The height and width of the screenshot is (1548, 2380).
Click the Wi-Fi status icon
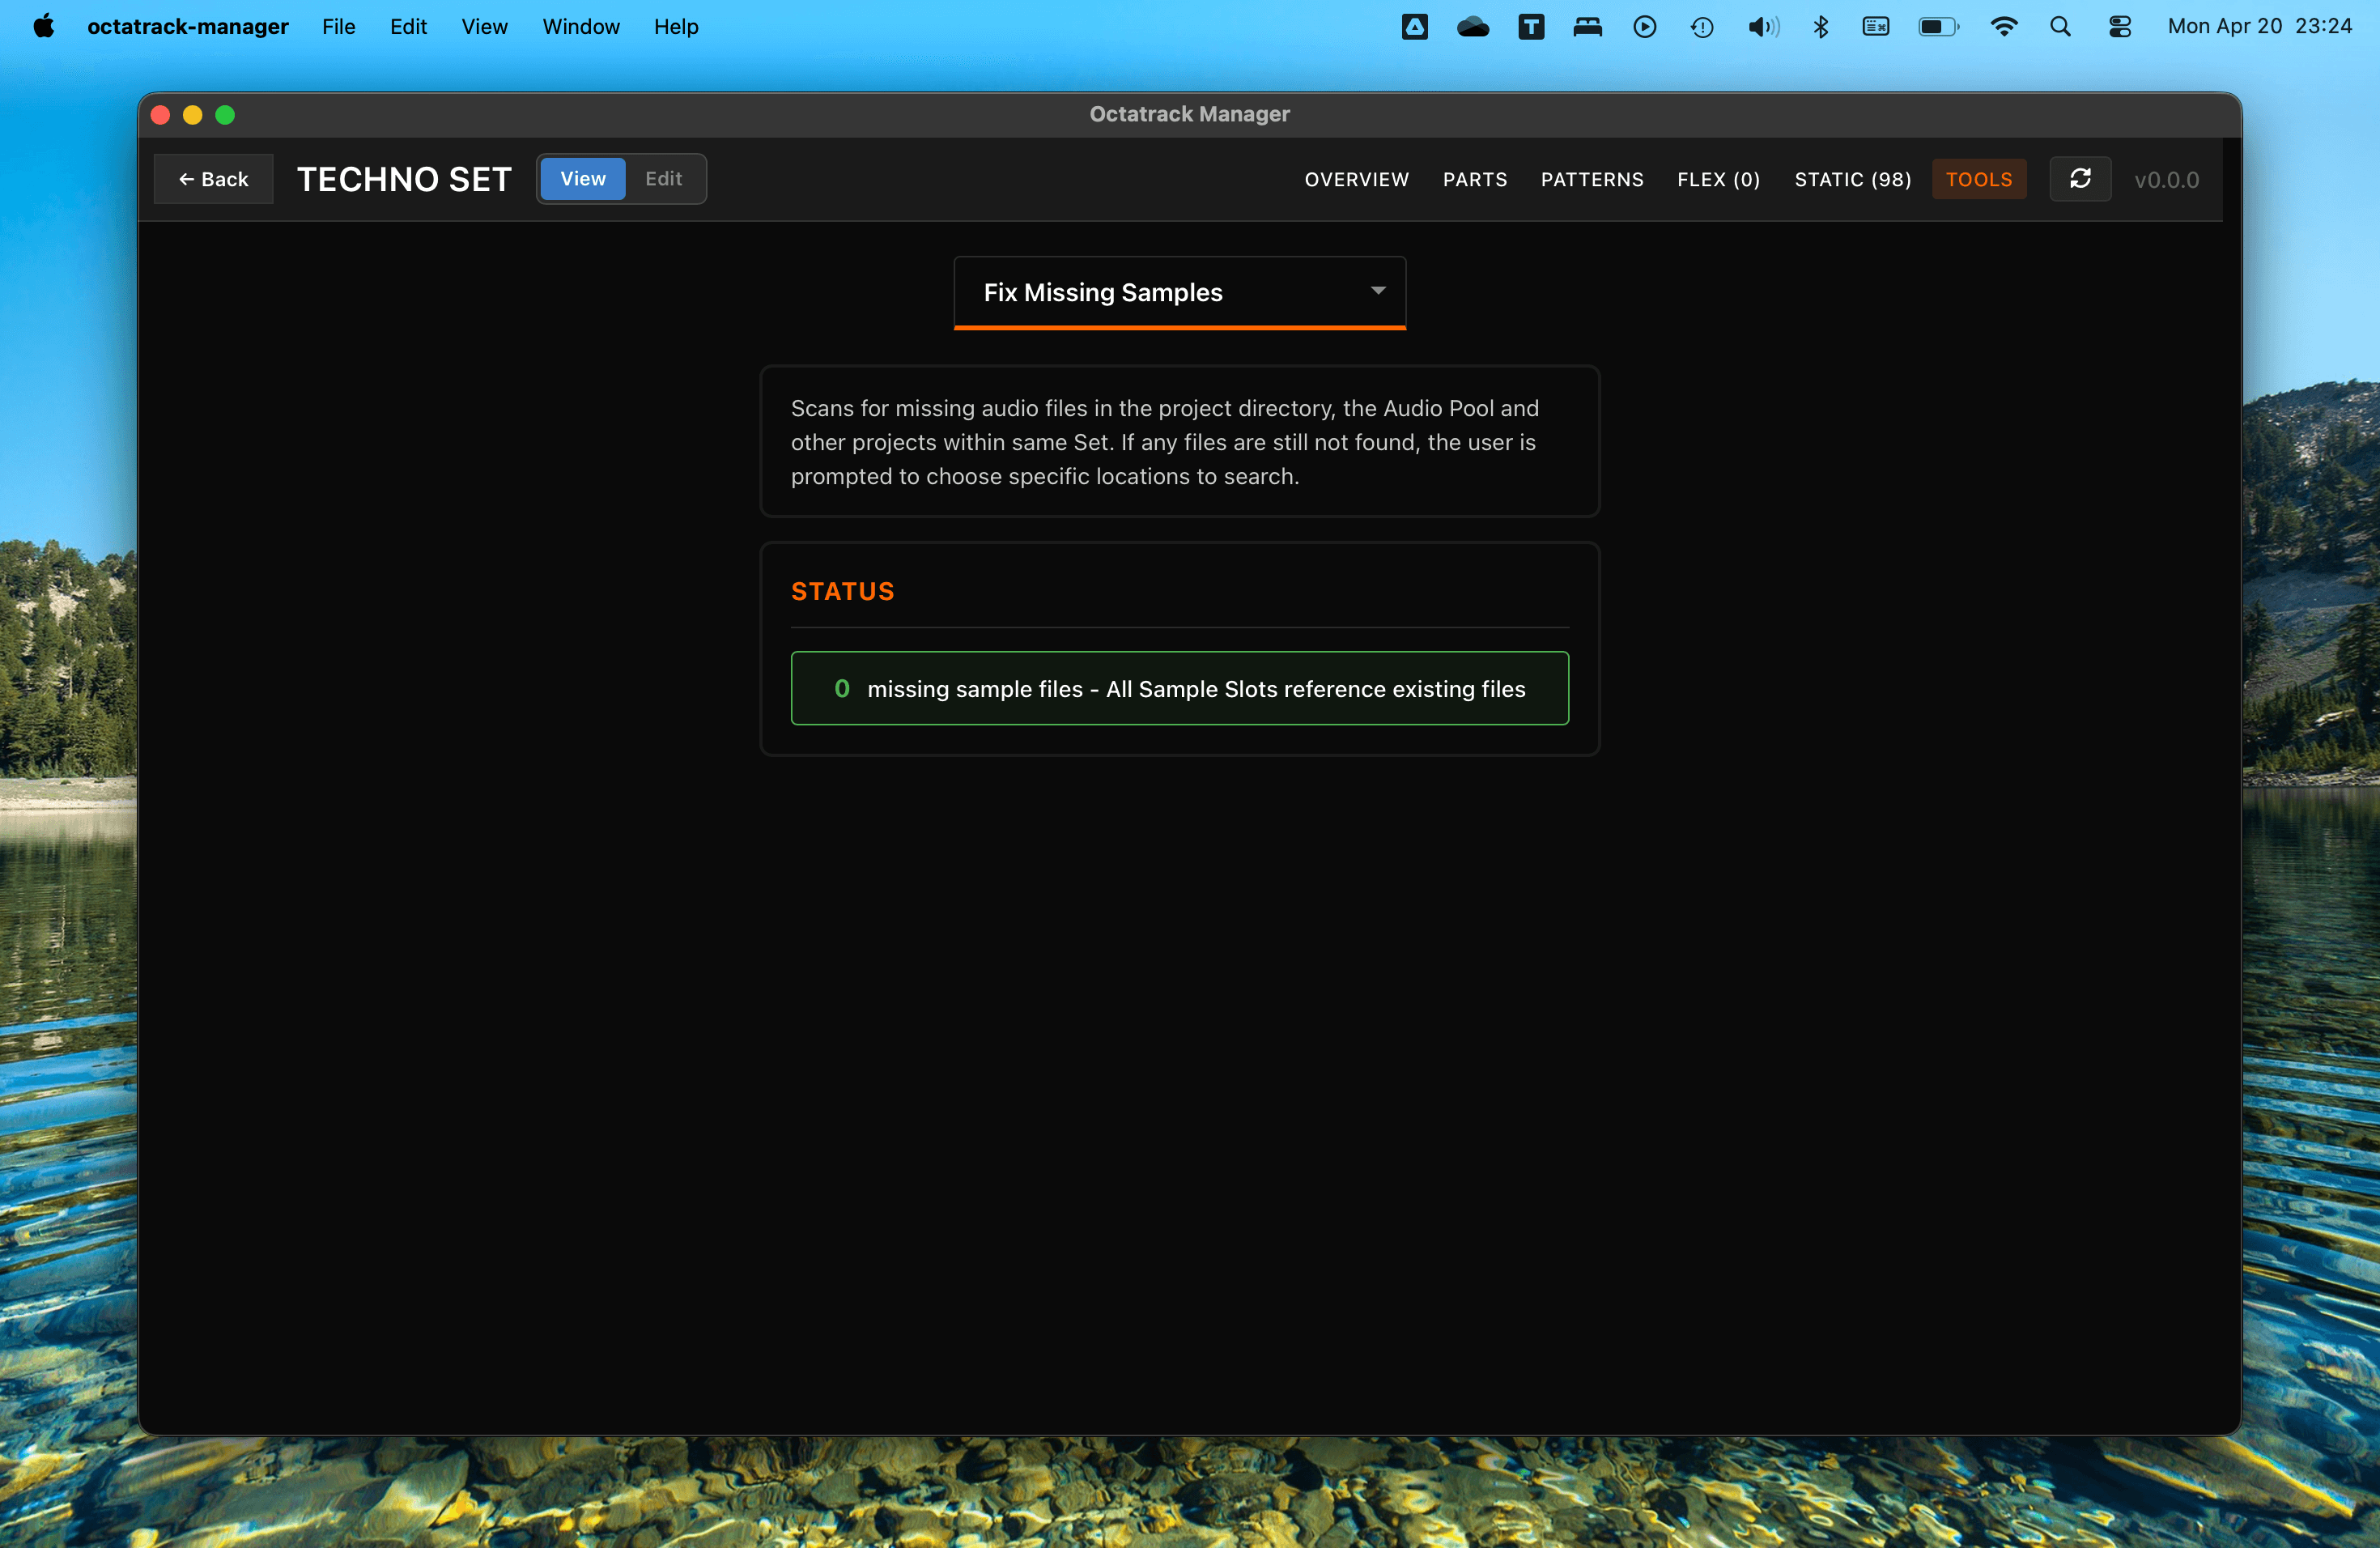coord(2003,27)
